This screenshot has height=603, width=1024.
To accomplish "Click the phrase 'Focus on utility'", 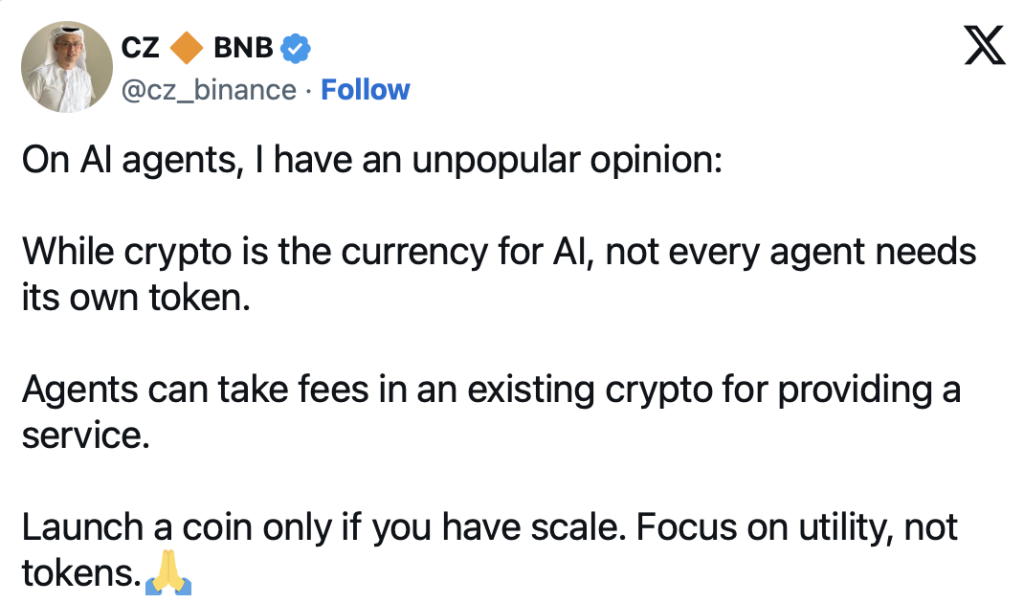I will coord(765,527).
